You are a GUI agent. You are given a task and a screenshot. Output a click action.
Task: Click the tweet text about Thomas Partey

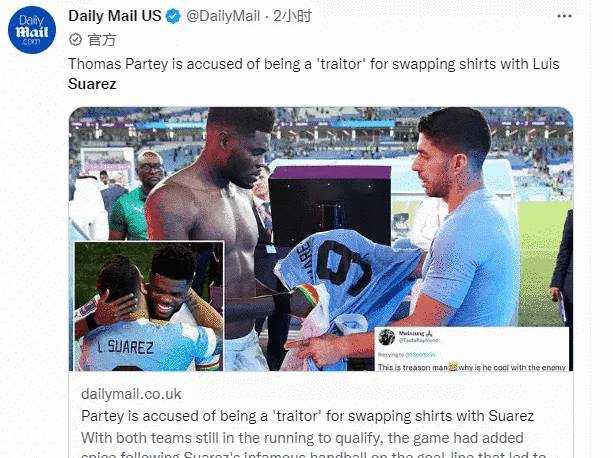click(x=314, y=73)
